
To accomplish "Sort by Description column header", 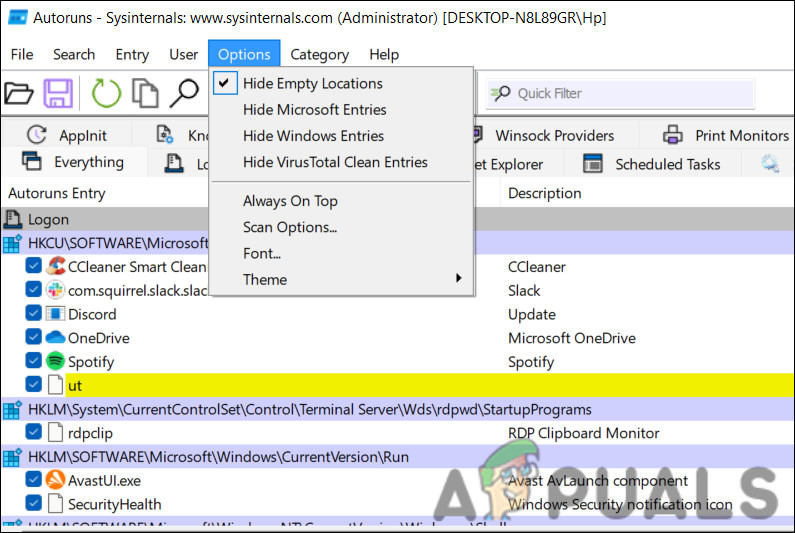I will 545,193.
